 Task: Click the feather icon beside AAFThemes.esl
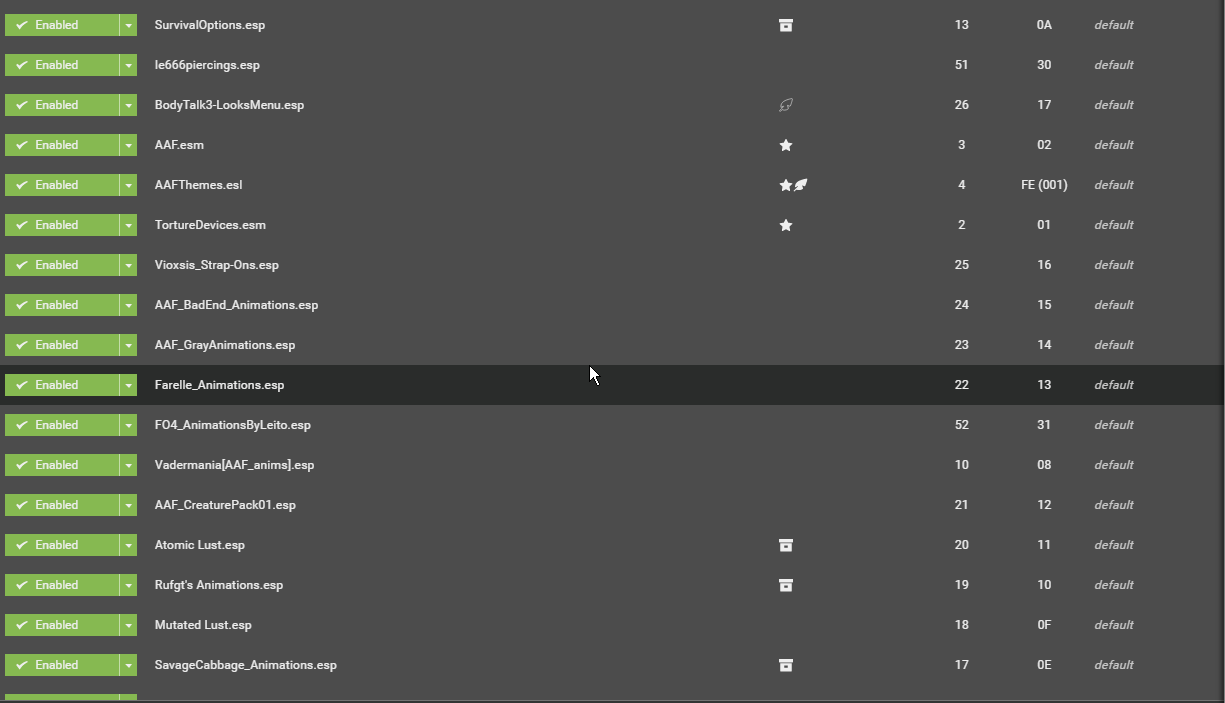click(800, 185)
